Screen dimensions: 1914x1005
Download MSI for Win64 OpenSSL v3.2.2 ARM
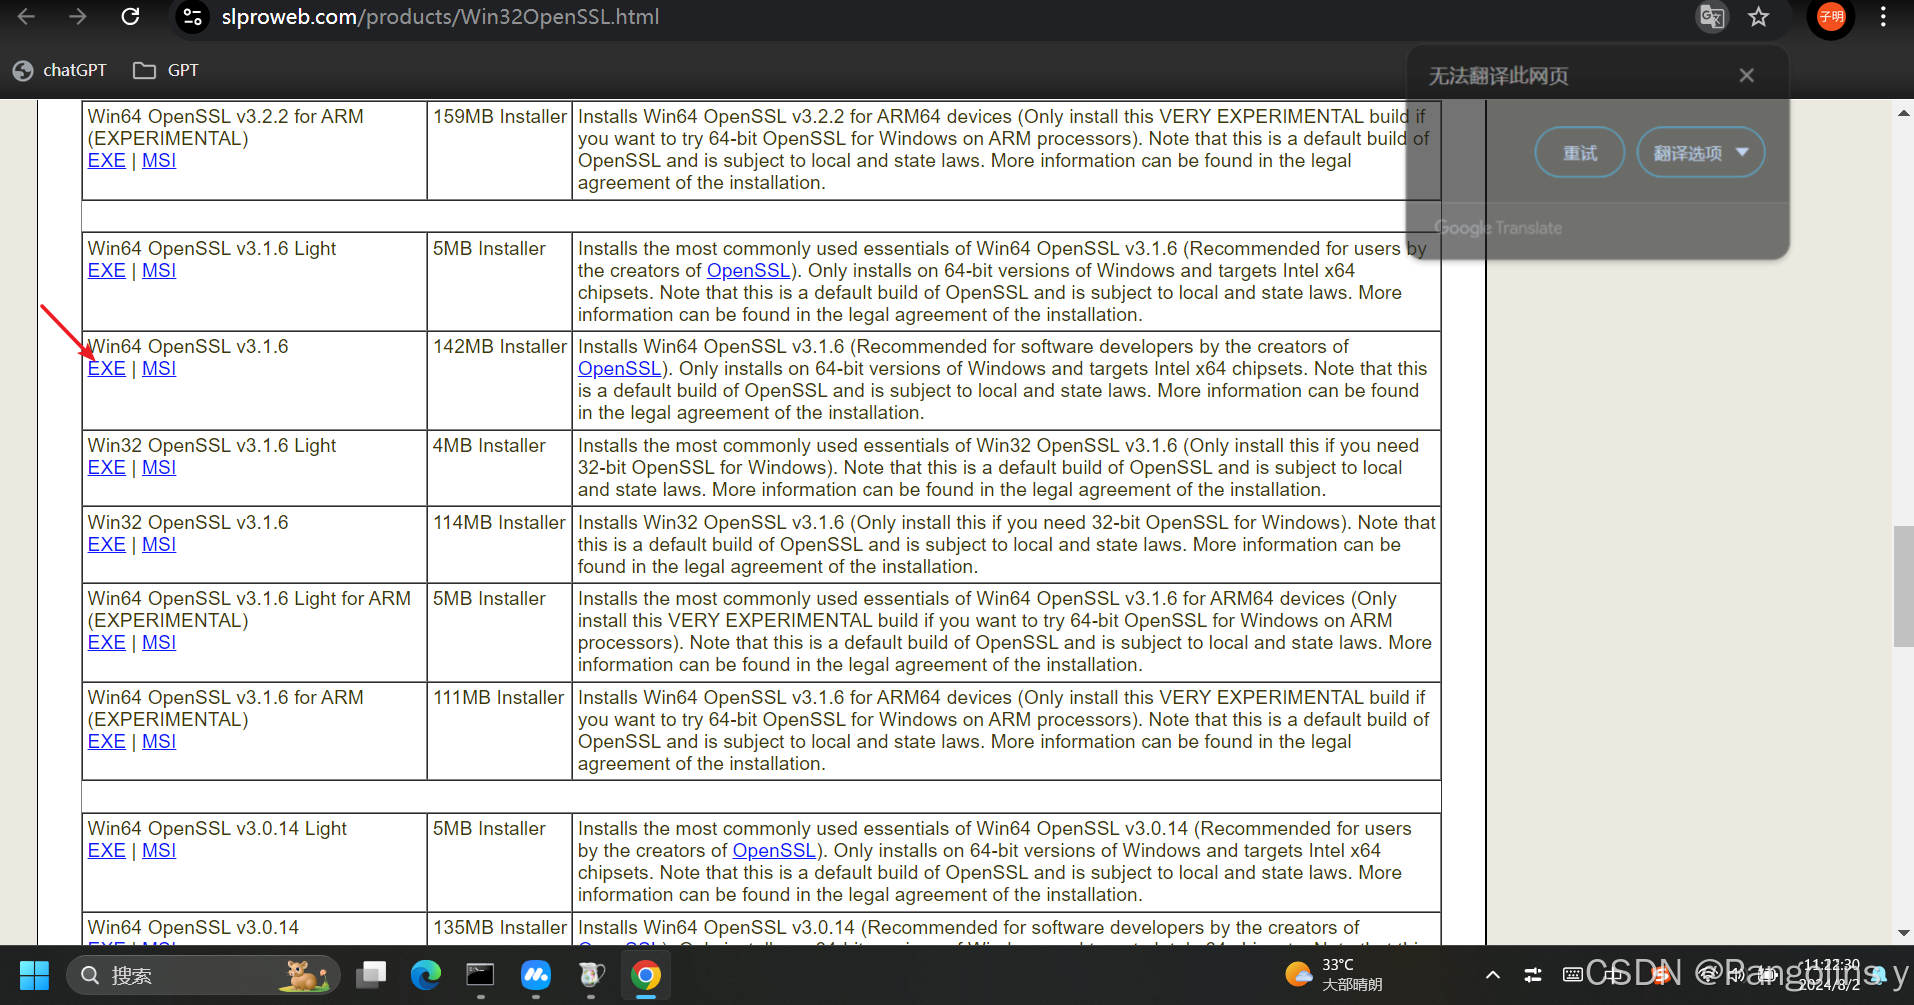click(159, 161)
